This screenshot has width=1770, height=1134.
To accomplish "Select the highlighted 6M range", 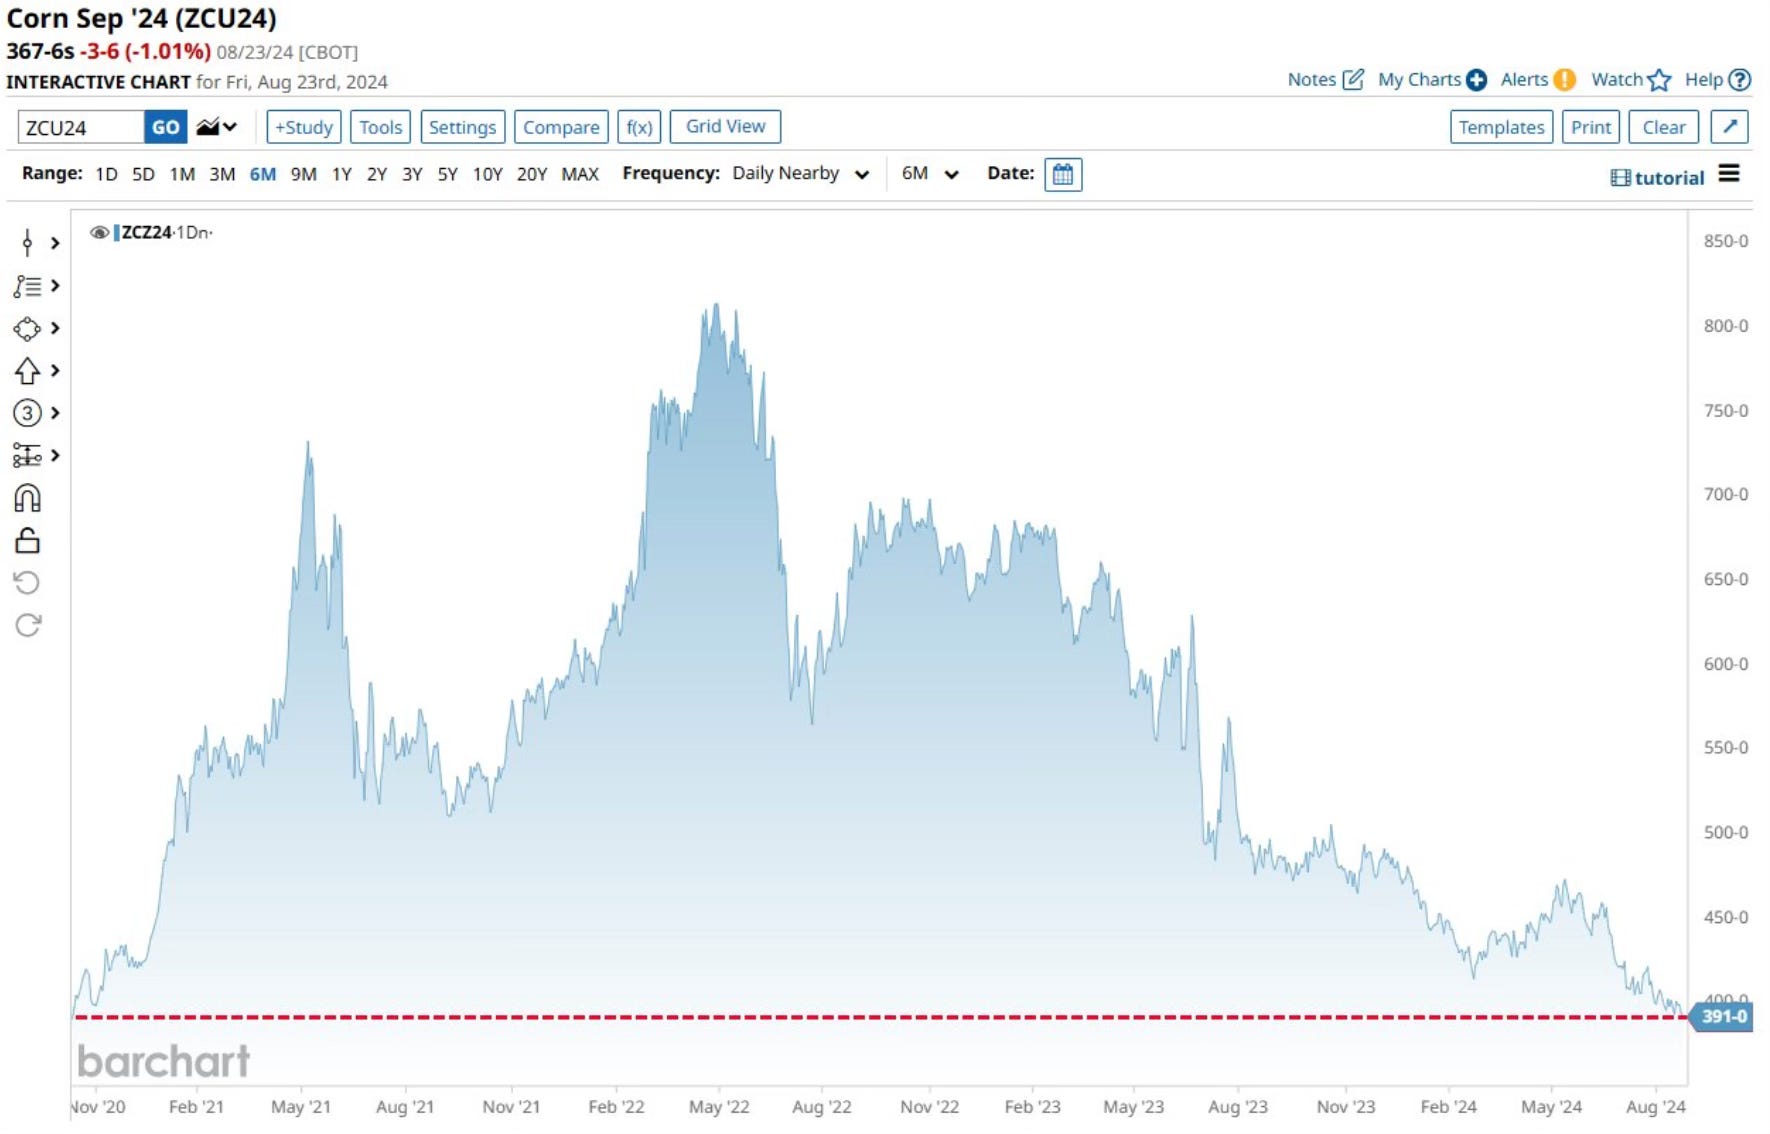I will click(263, 174).
